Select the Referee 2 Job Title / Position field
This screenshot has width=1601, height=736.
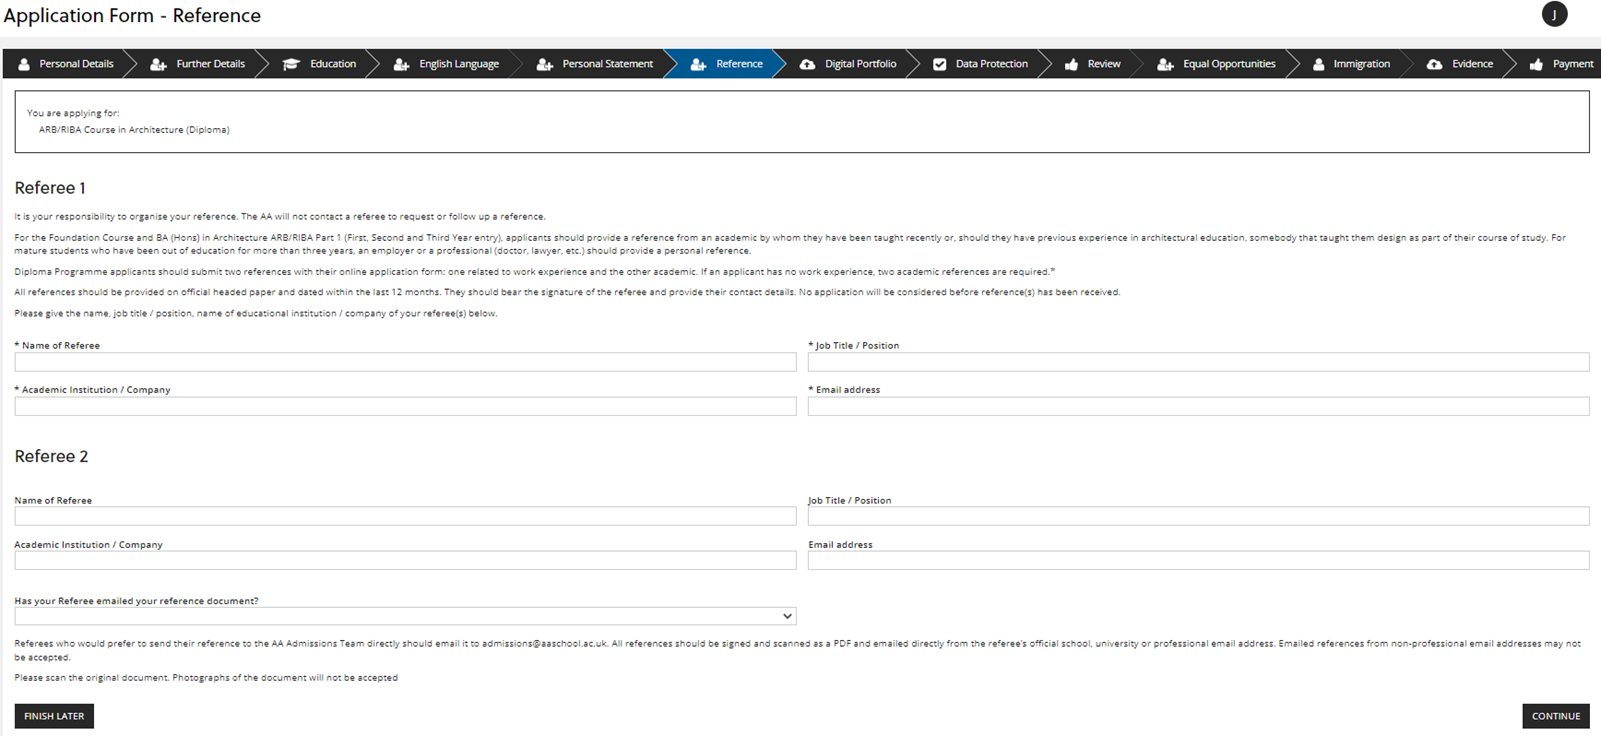[1198, 516]
